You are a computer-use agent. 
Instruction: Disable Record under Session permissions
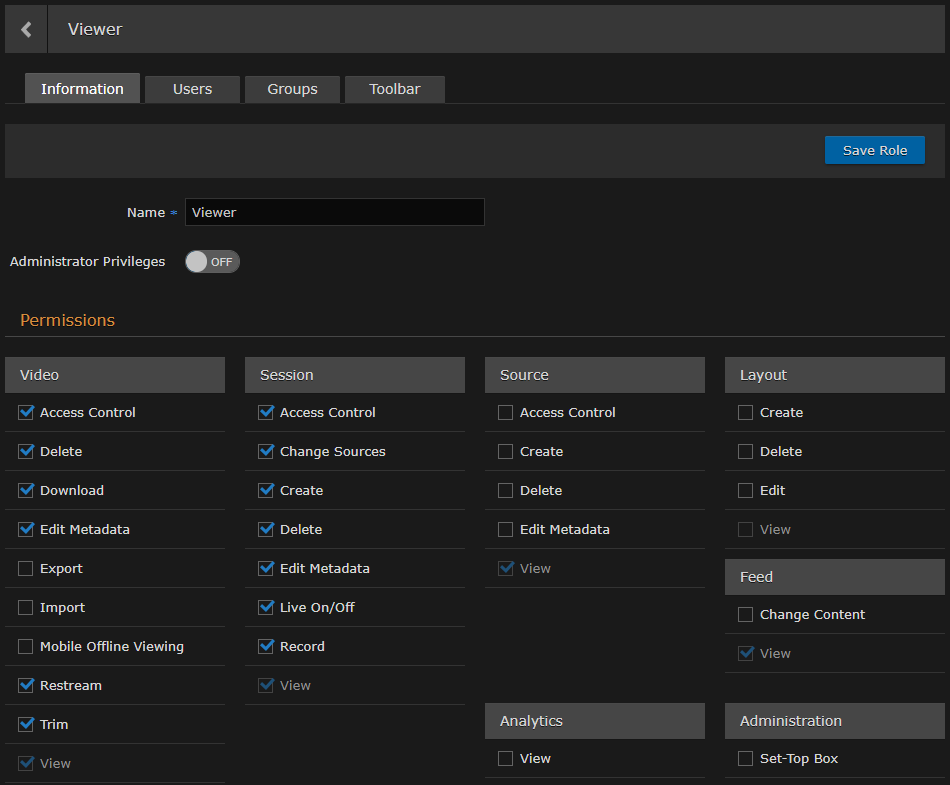(x=265, y=646)
